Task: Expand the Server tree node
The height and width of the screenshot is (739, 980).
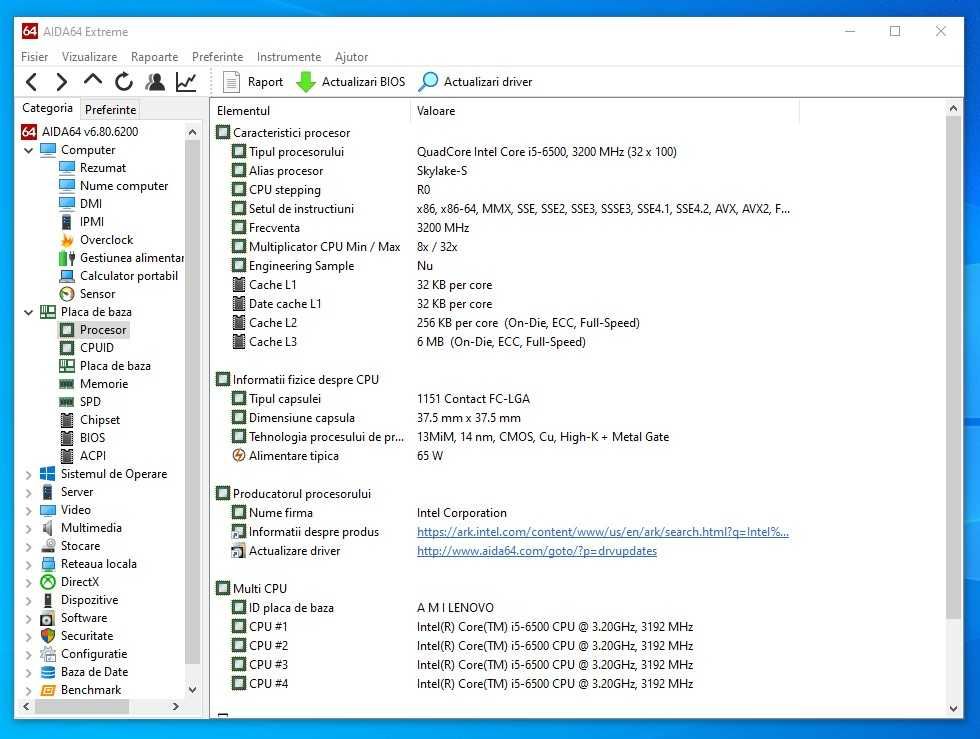Action: (x=28, y=493)
